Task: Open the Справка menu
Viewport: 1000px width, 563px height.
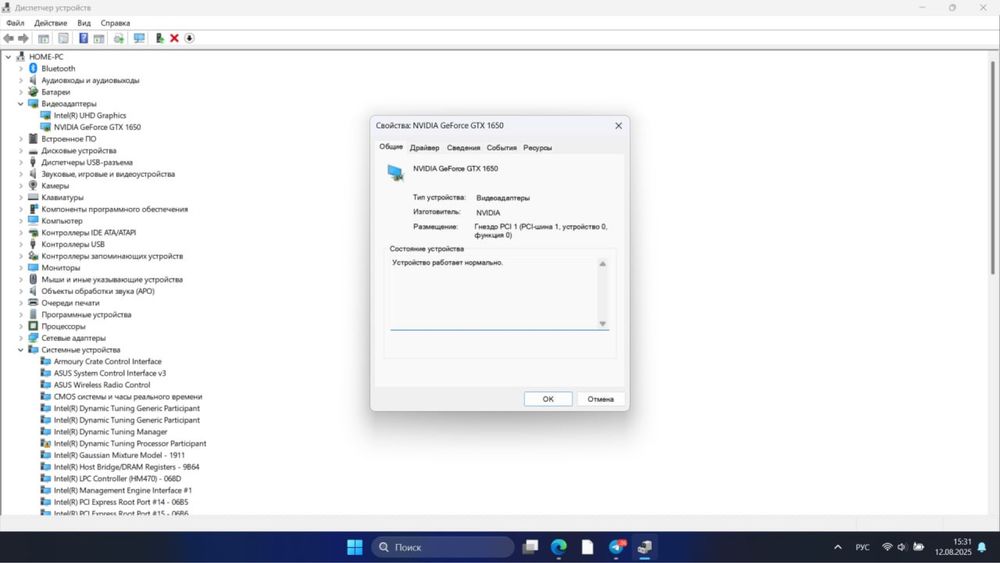Action: (x=115, y=23)
